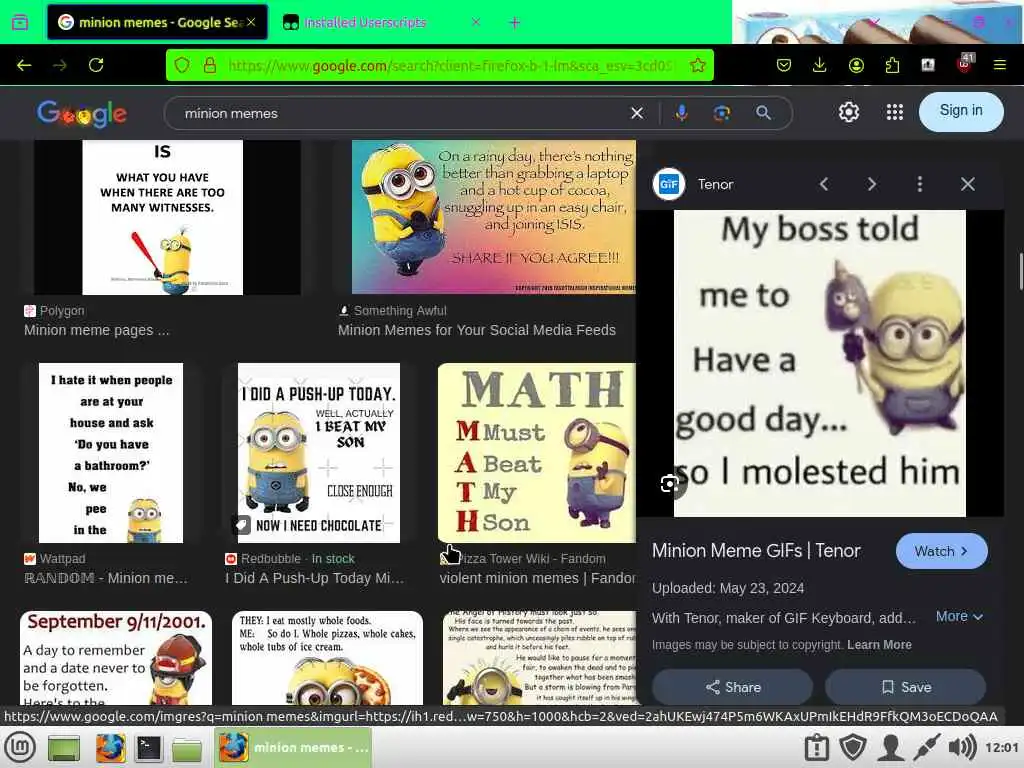
Task: Click violent minion memes Fandom caption
Action: (x=537, y=579)
